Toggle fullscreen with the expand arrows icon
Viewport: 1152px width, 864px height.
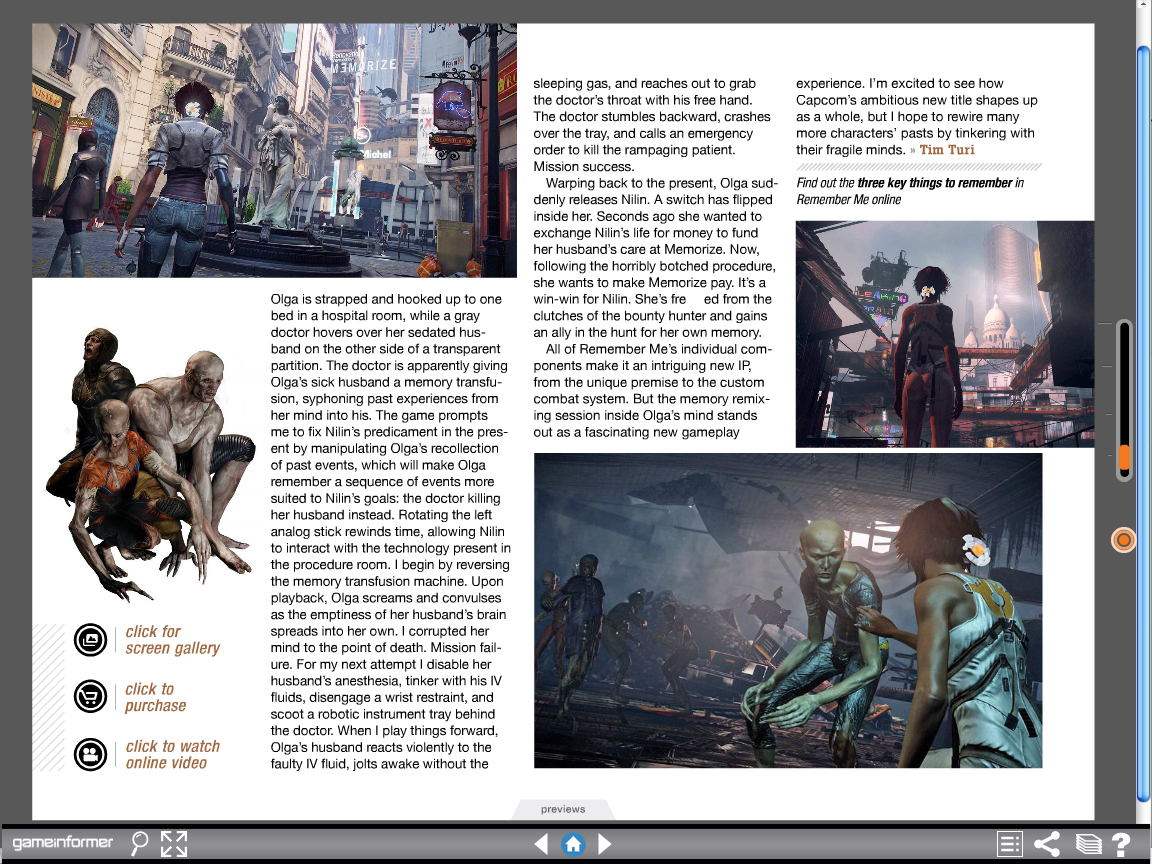click(174, 843)
